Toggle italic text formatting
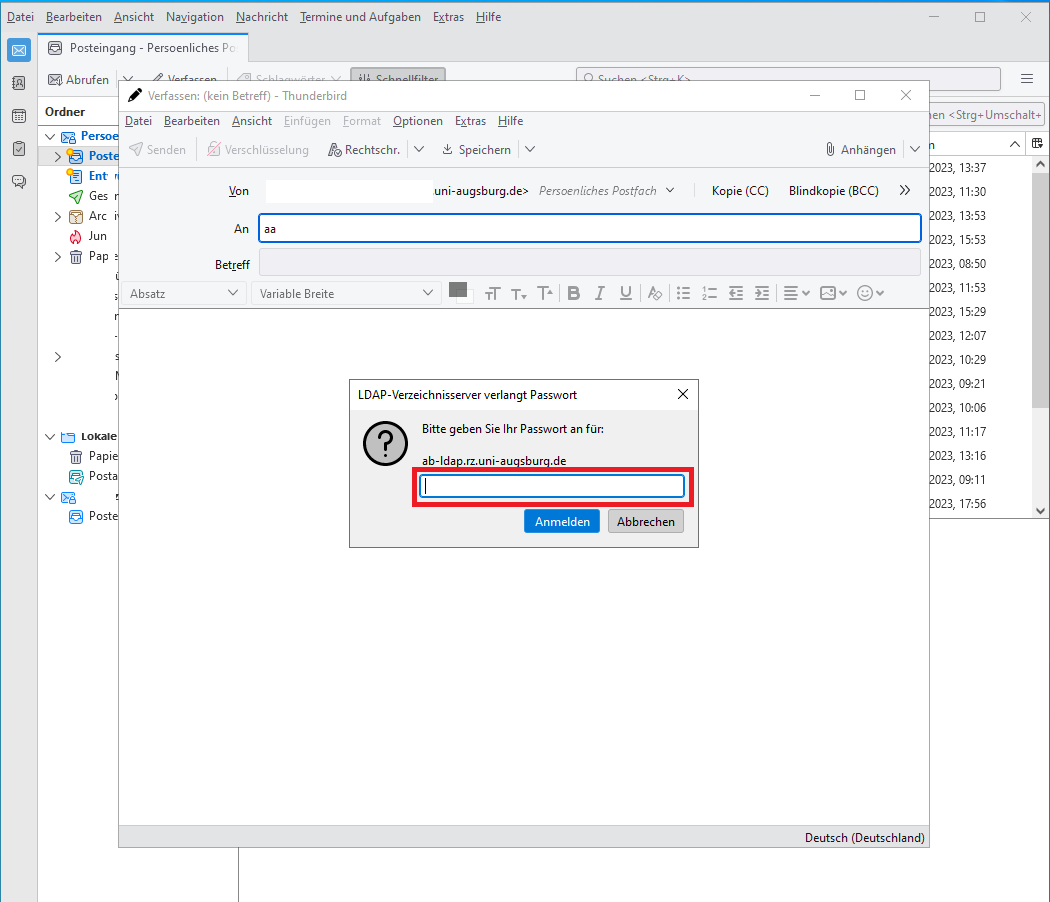The height and width of the screenshot is (902, 1050). coord(600,293)
